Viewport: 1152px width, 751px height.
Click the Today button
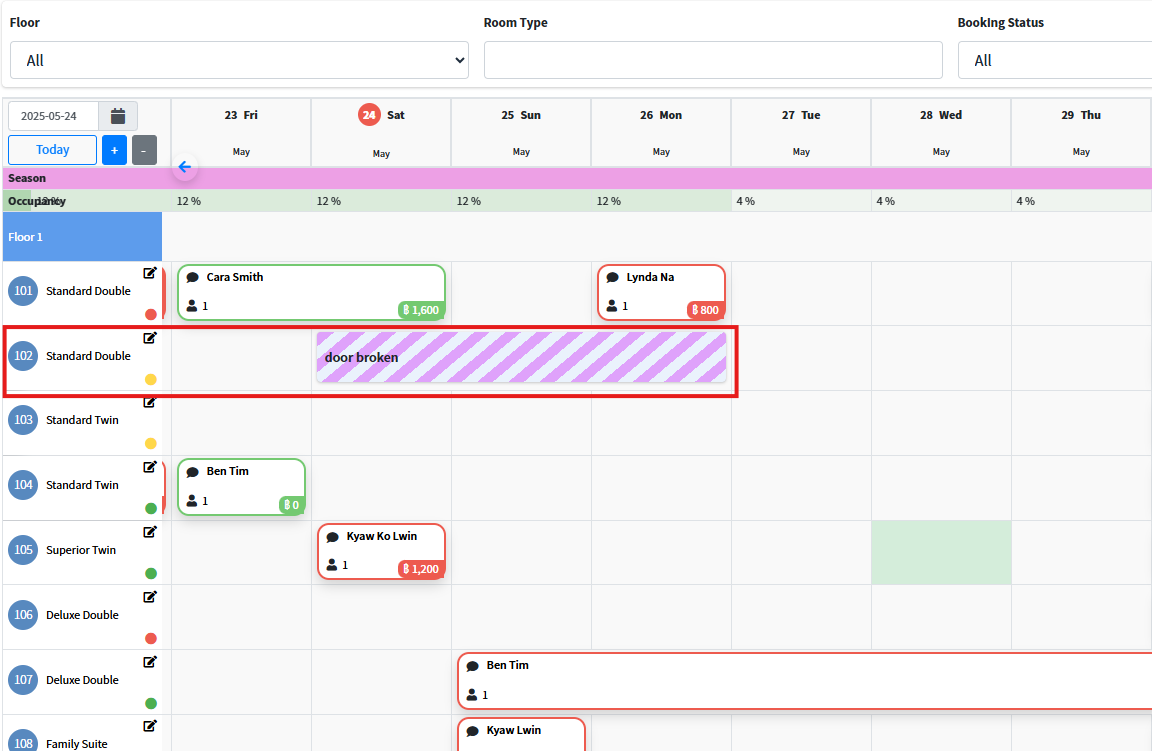click(x=53, y=150)
